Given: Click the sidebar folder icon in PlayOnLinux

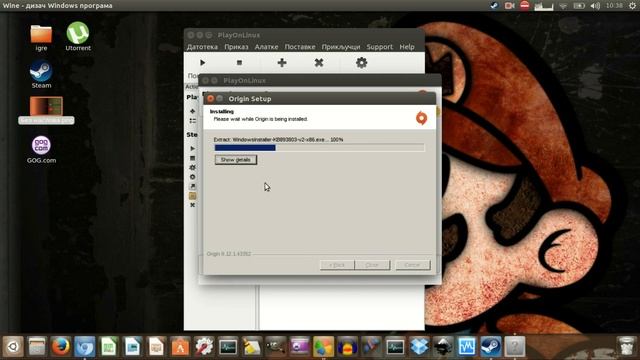Looking at the screenshot, I should (193, 196).
